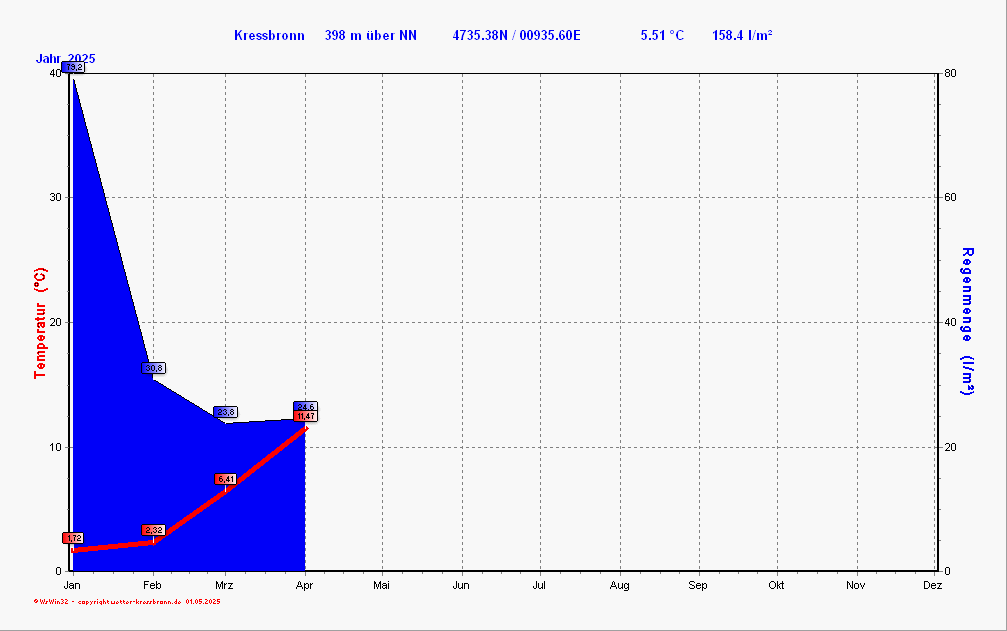Select the Apr month label
The image size is (1007, 631).
click(304, 585)
